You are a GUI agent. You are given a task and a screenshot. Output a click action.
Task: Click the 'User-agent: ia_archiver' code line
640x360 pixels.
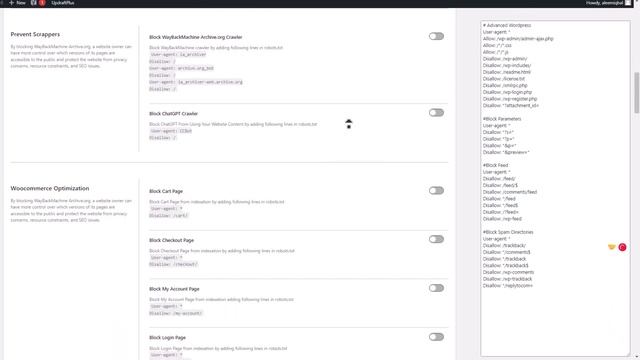178,54
